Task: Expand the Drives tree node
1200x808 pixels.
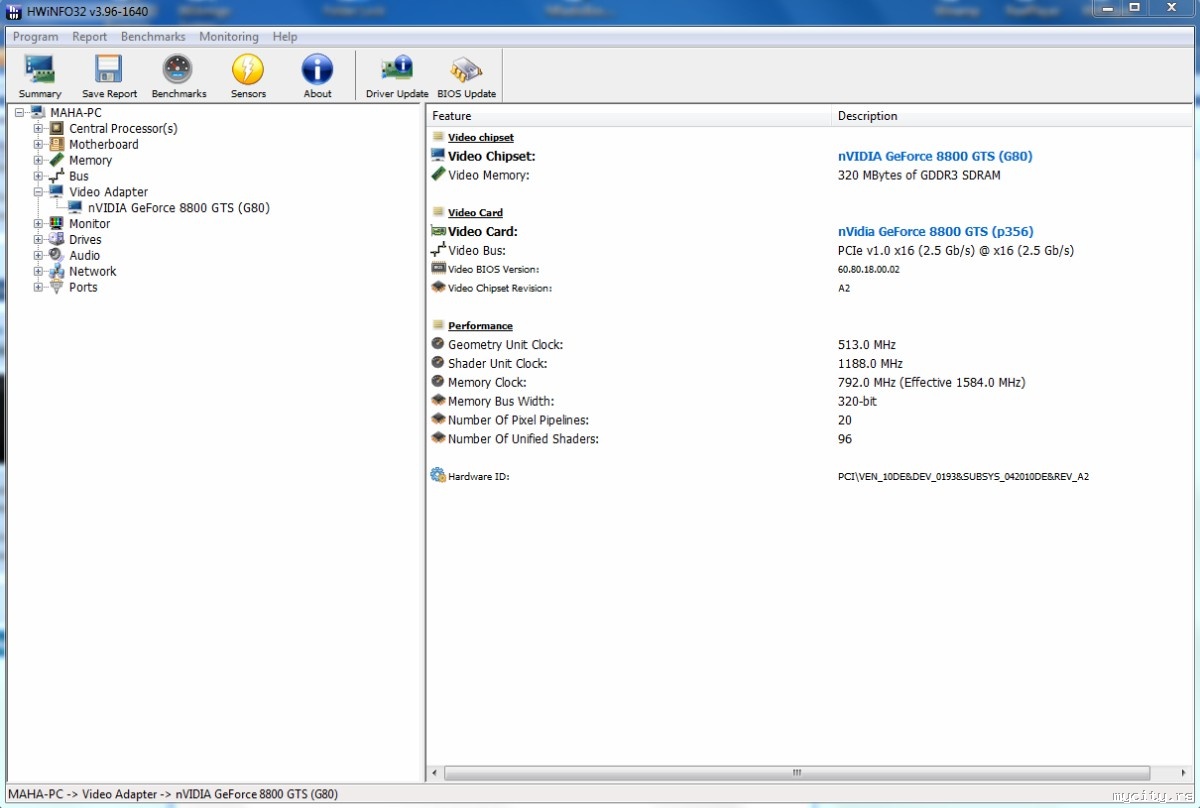Action: click(x=38, y=240)
